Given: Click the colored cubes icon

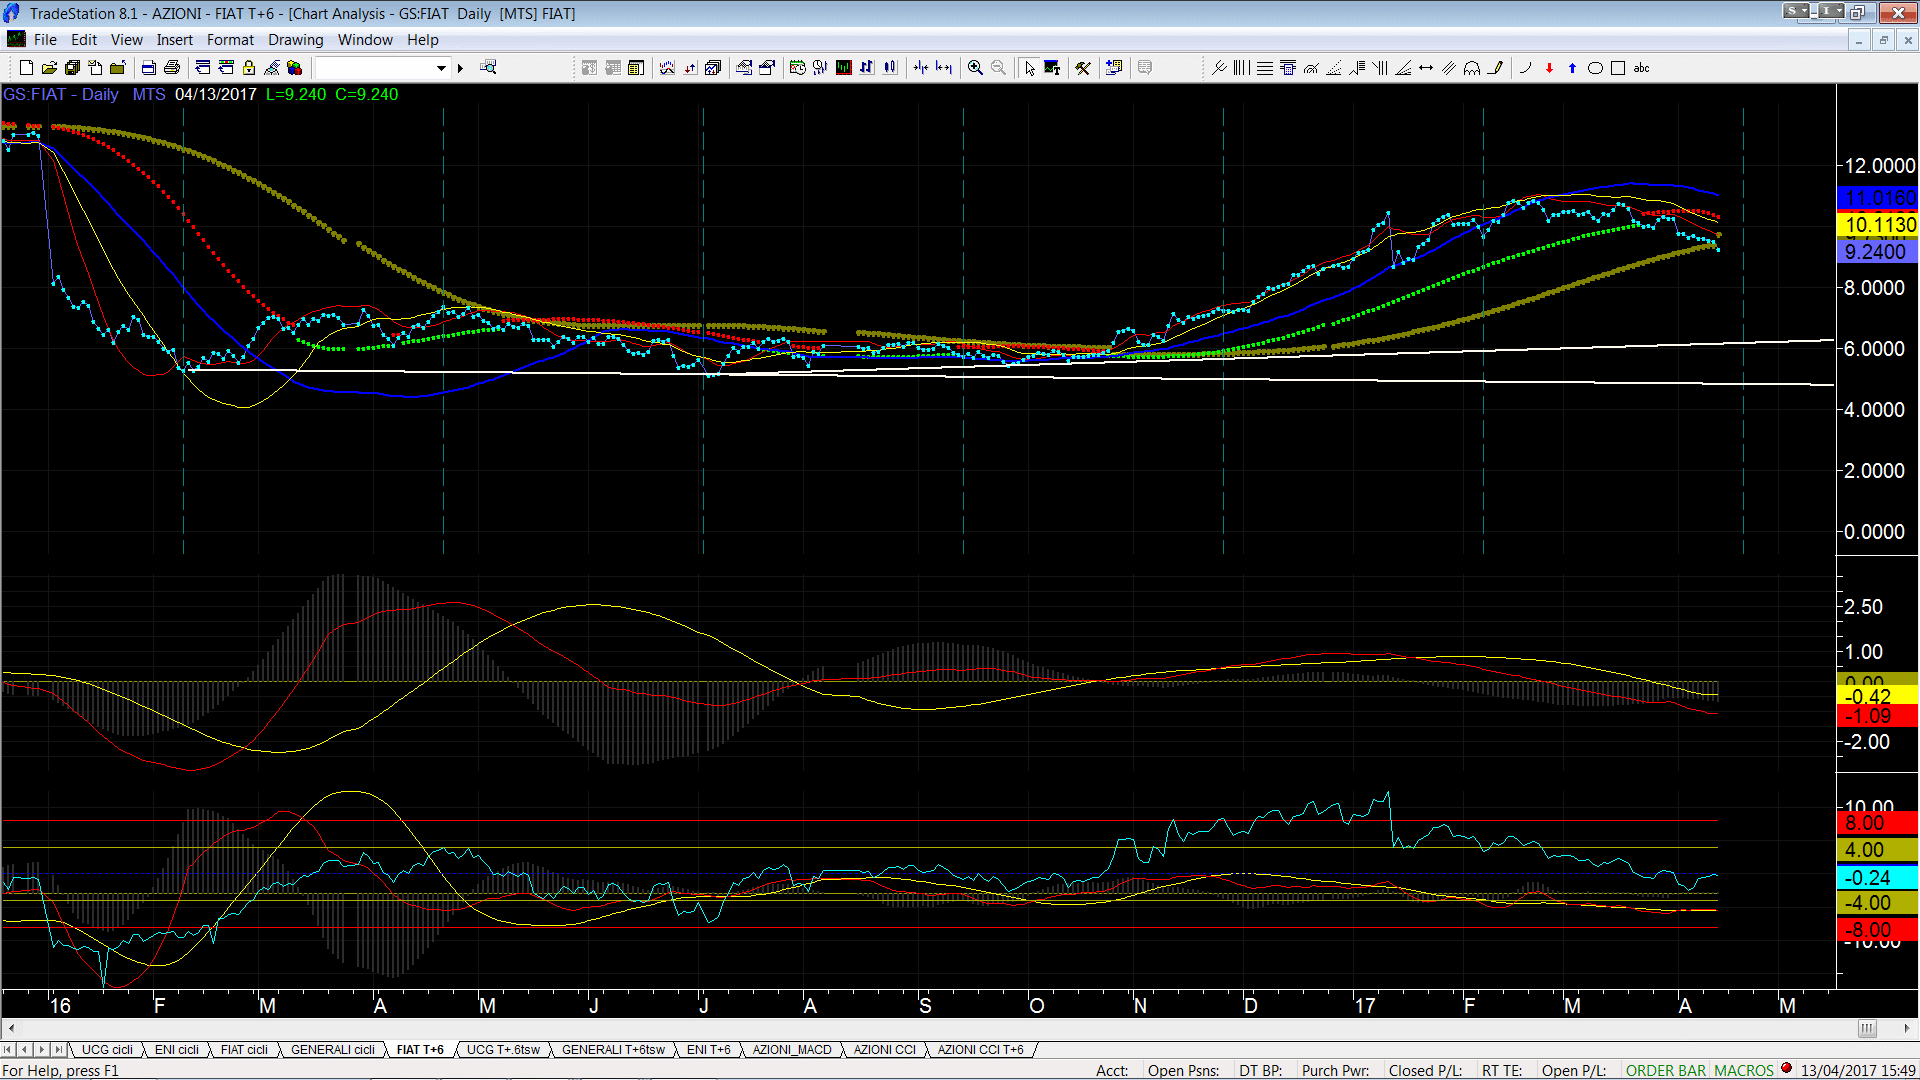Looking at the screenshot, I should click(294, 68).
